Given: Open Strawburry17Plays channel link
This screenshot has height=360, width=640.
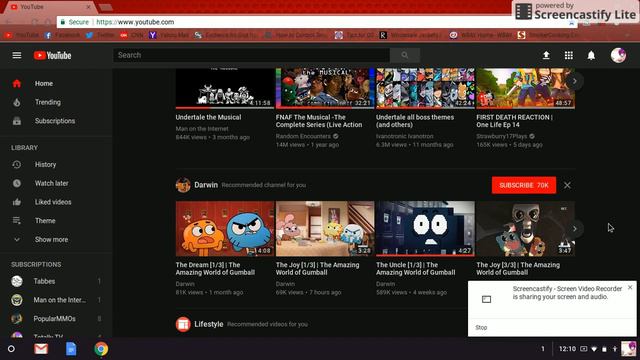Looking at the screenshot, I should click(502, 136).
